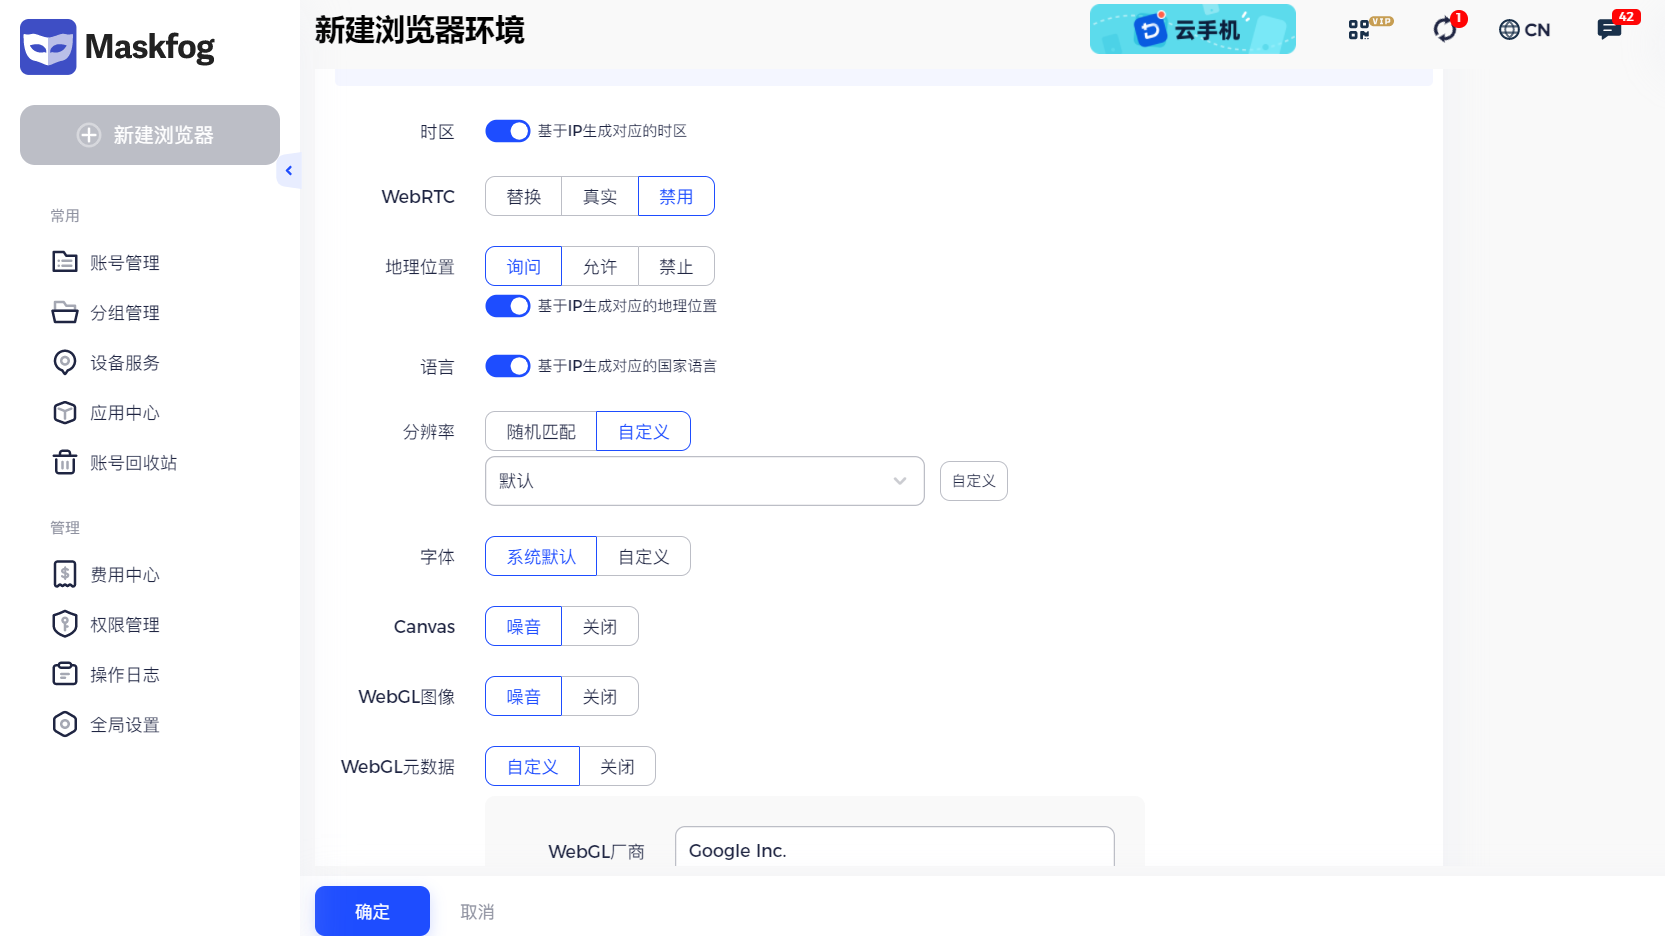This screenshot has height=936, width=1665.
Task: Open 账号管理 menu item
Action: (x=125, y=263)
